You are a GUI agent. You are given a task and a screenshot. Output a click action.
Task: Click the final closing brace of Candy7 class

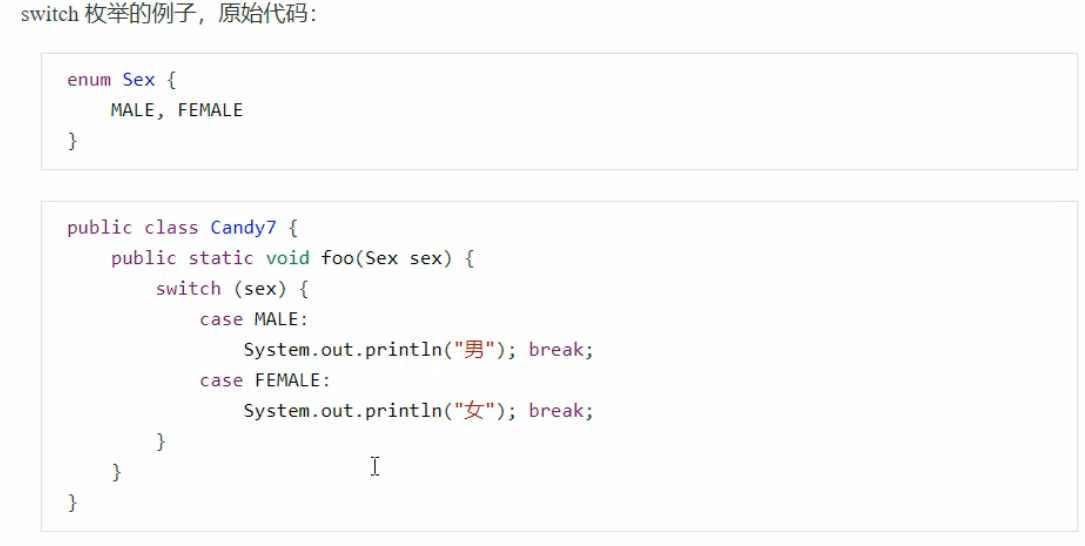pyautogui.click(x=73, y=502)
